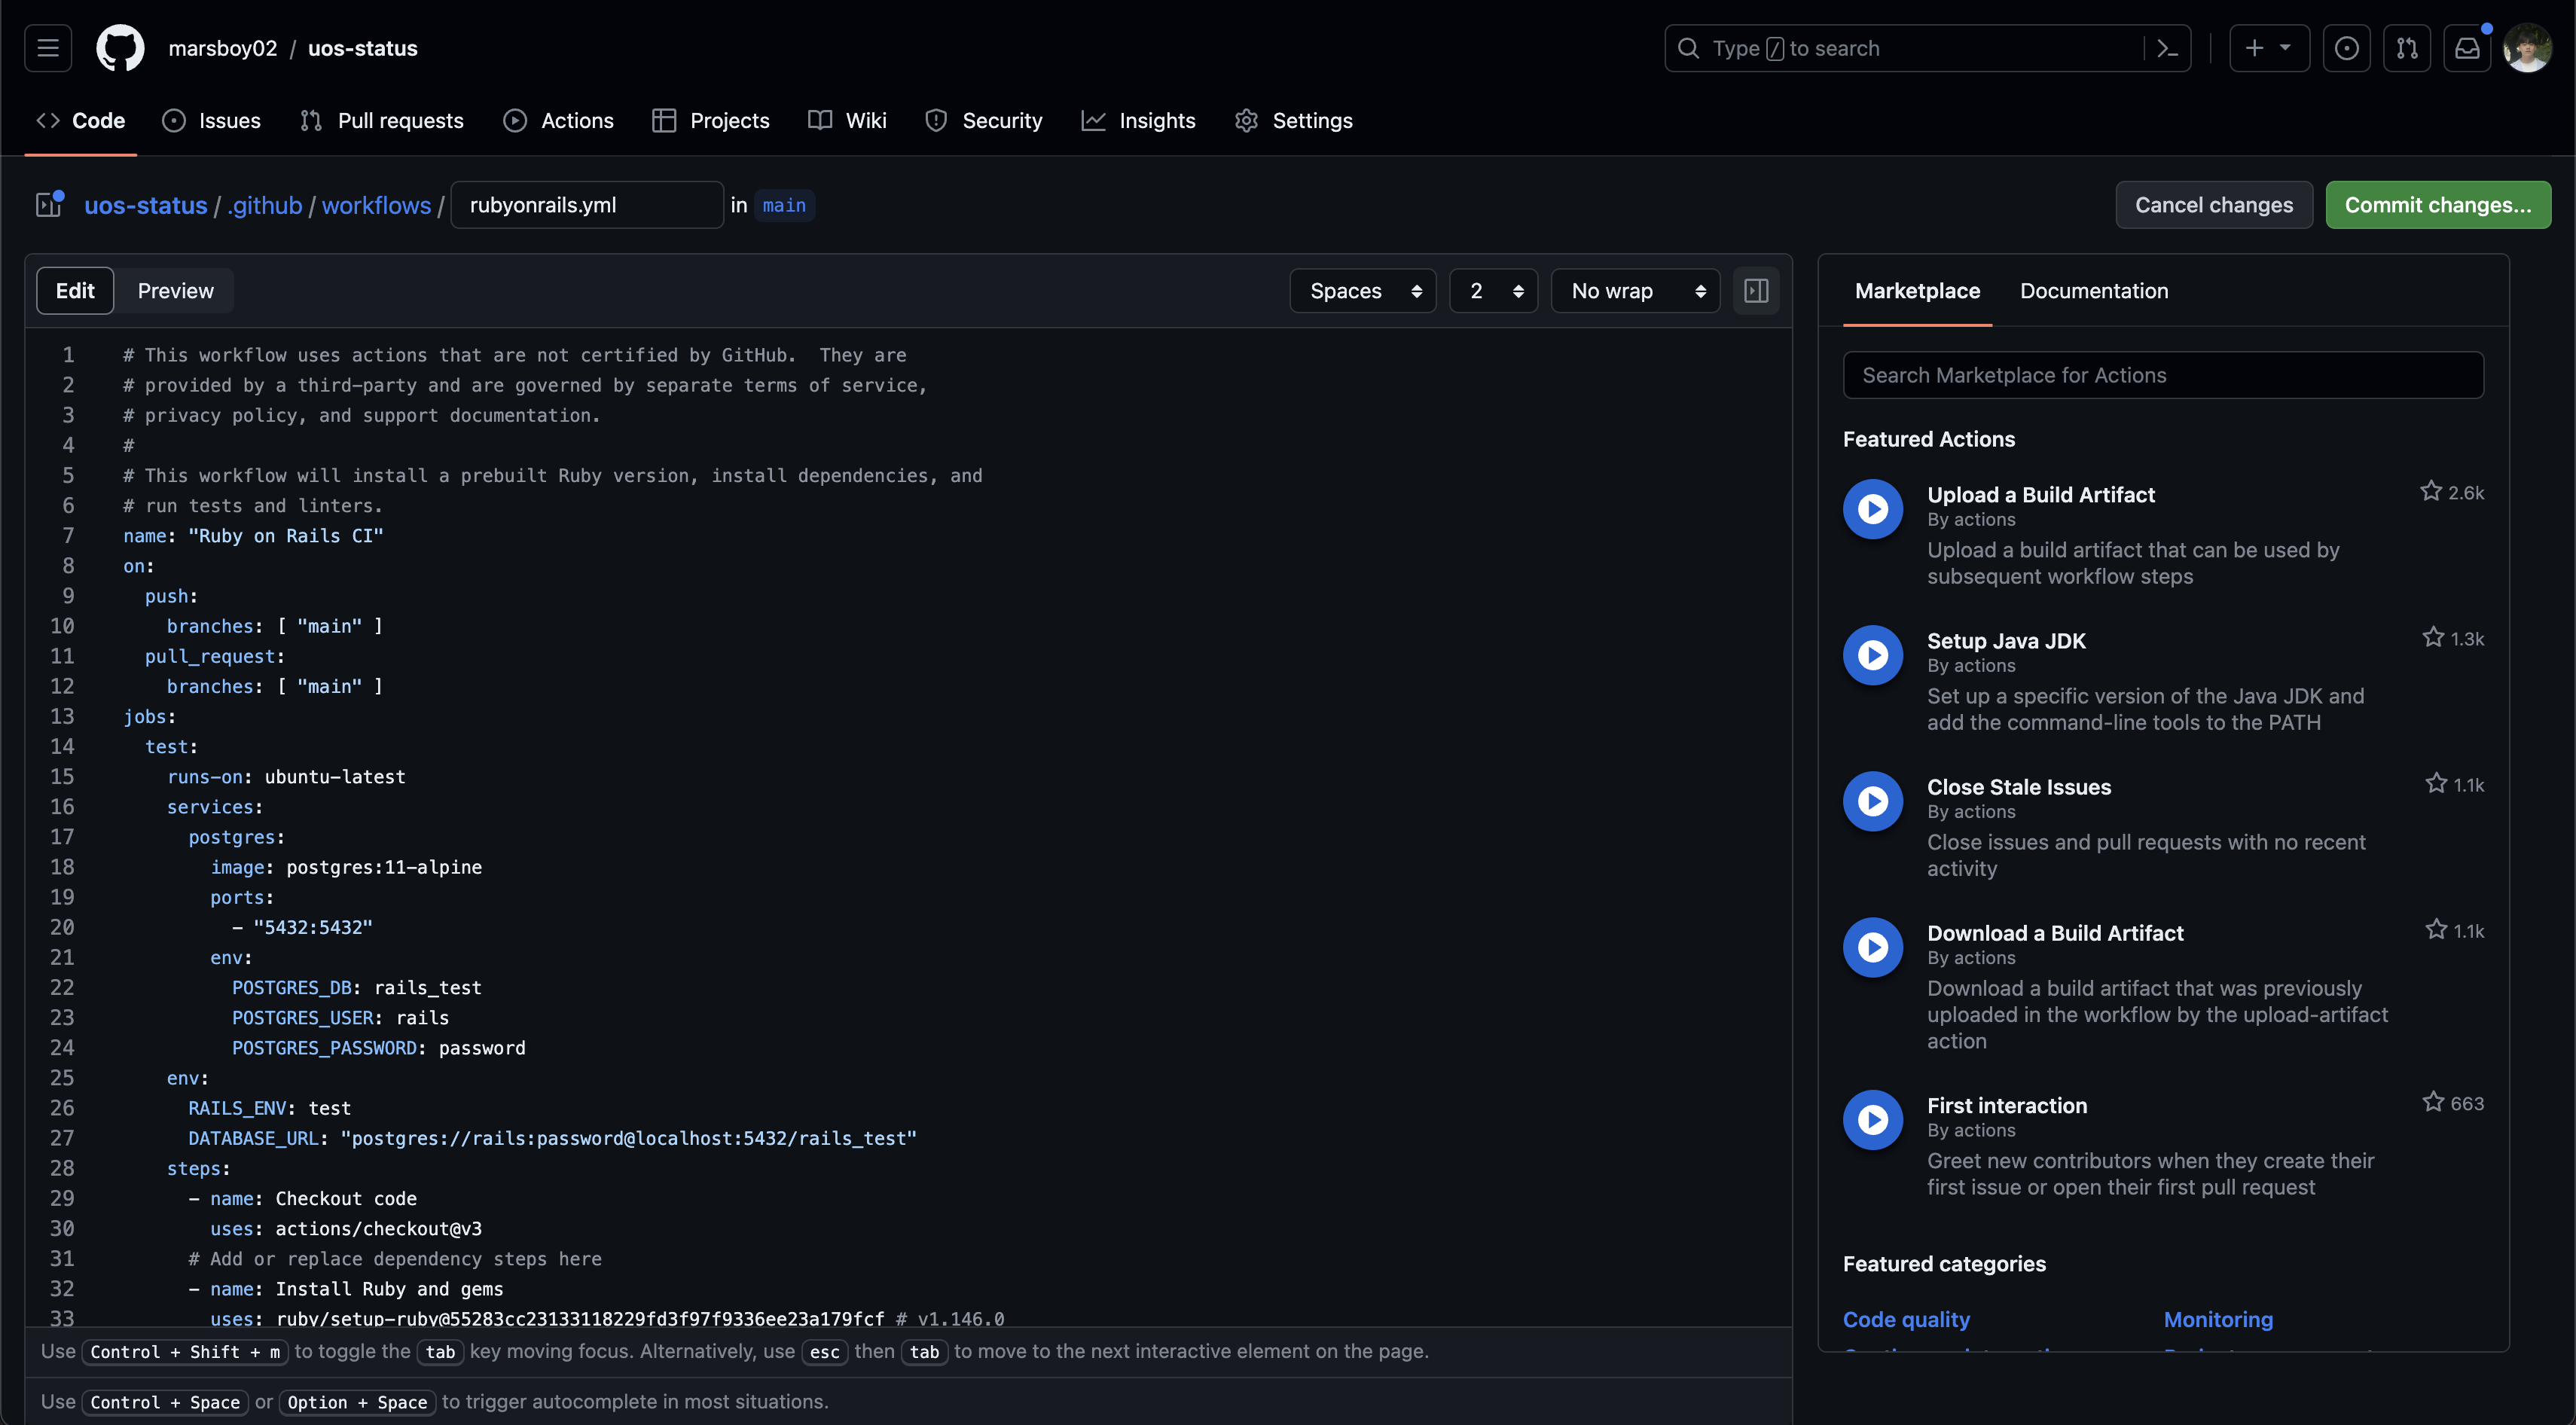Viewport: 2576px width, 1425px height.
Task: Open the notifications inbox icon
Action: tap(2467, 48)
